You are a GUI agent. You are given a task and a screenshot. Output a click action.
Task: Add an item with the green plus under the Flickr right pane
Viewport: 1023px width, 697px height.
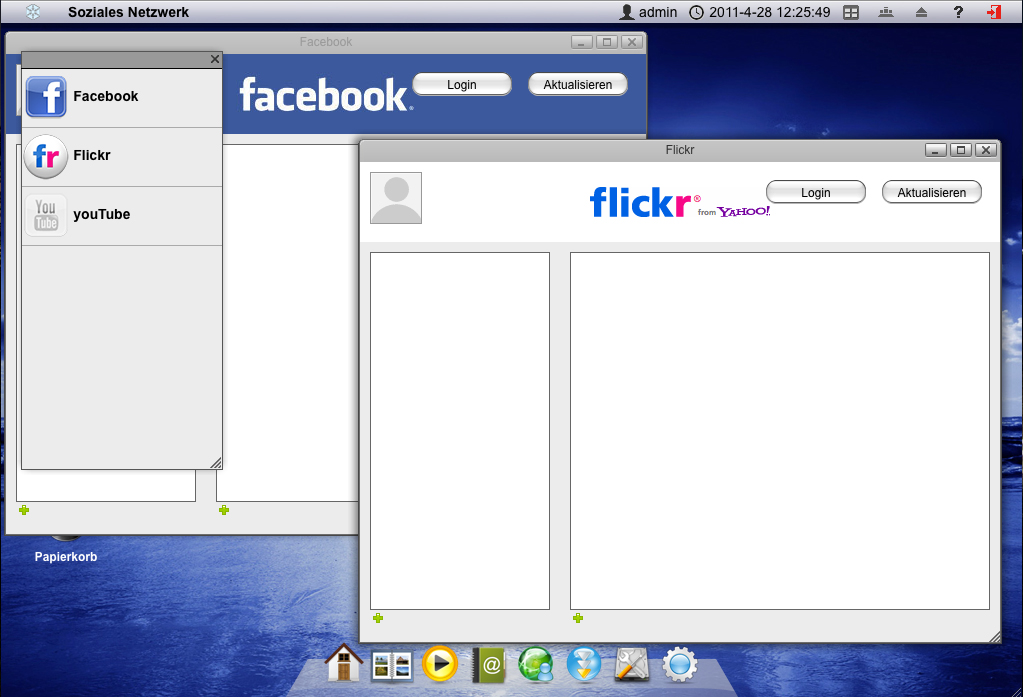pos(577,618)
